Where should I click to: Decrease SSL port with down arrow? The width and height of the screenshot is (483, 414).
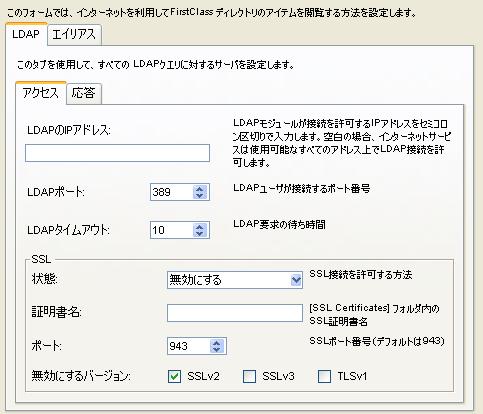tap(217, 350)
